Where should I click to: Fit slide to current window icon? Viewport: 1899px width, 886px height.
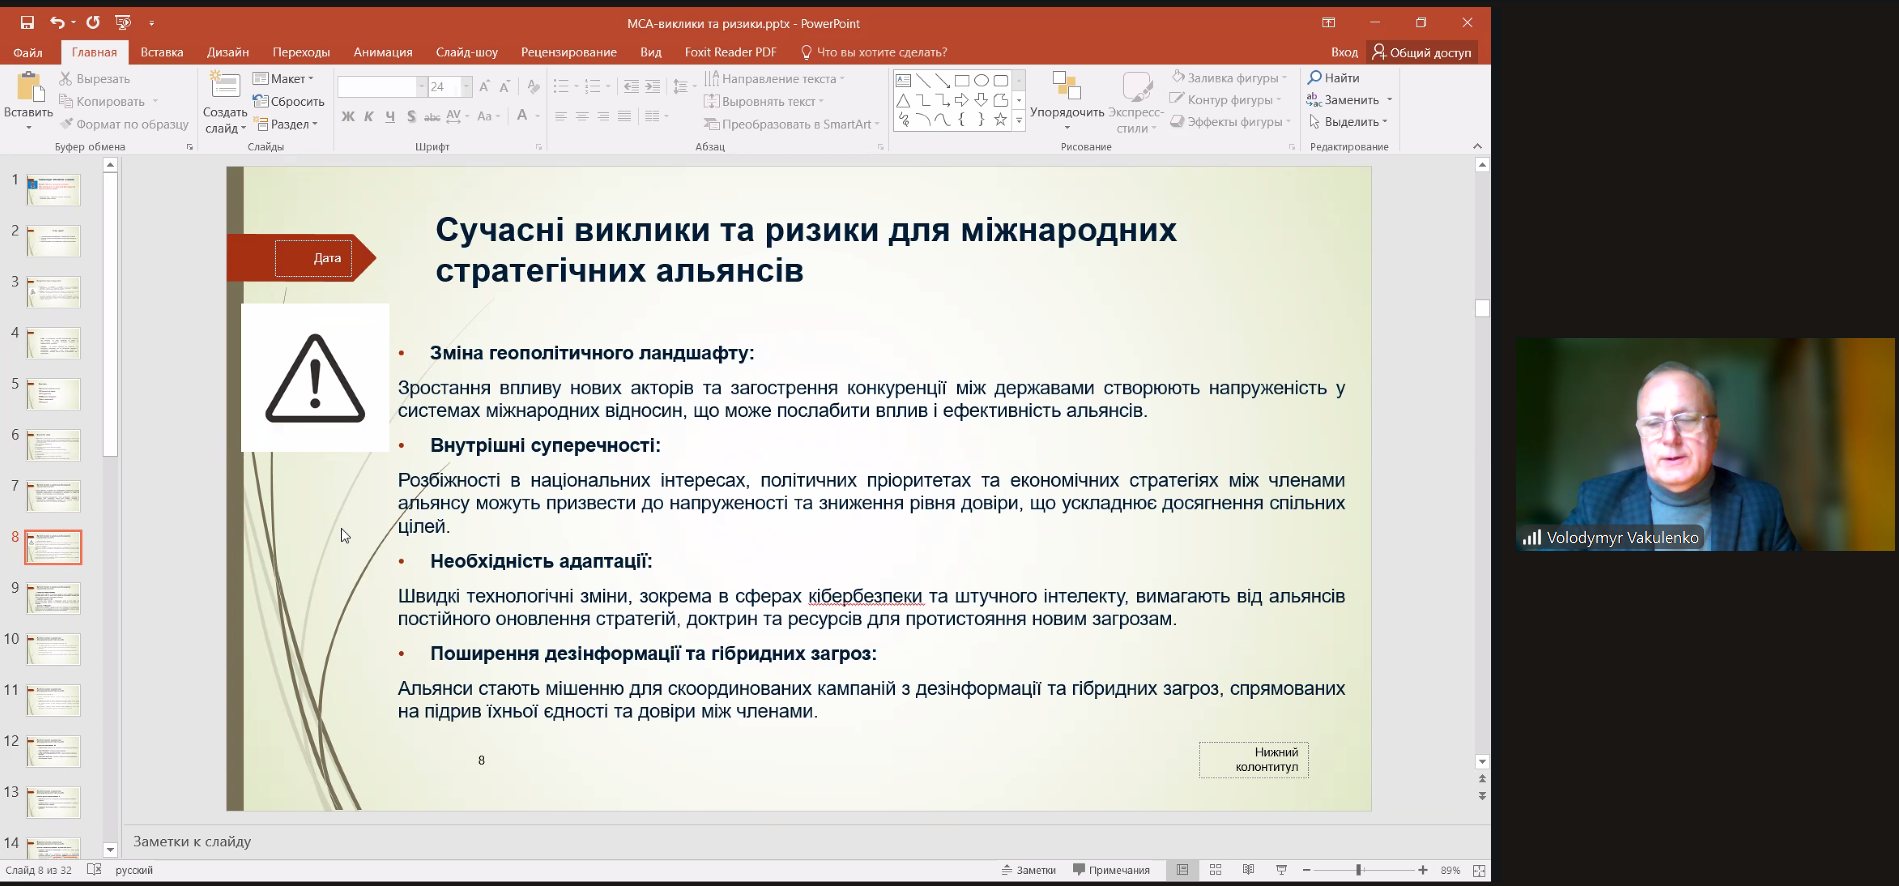tap(1479, 870)
